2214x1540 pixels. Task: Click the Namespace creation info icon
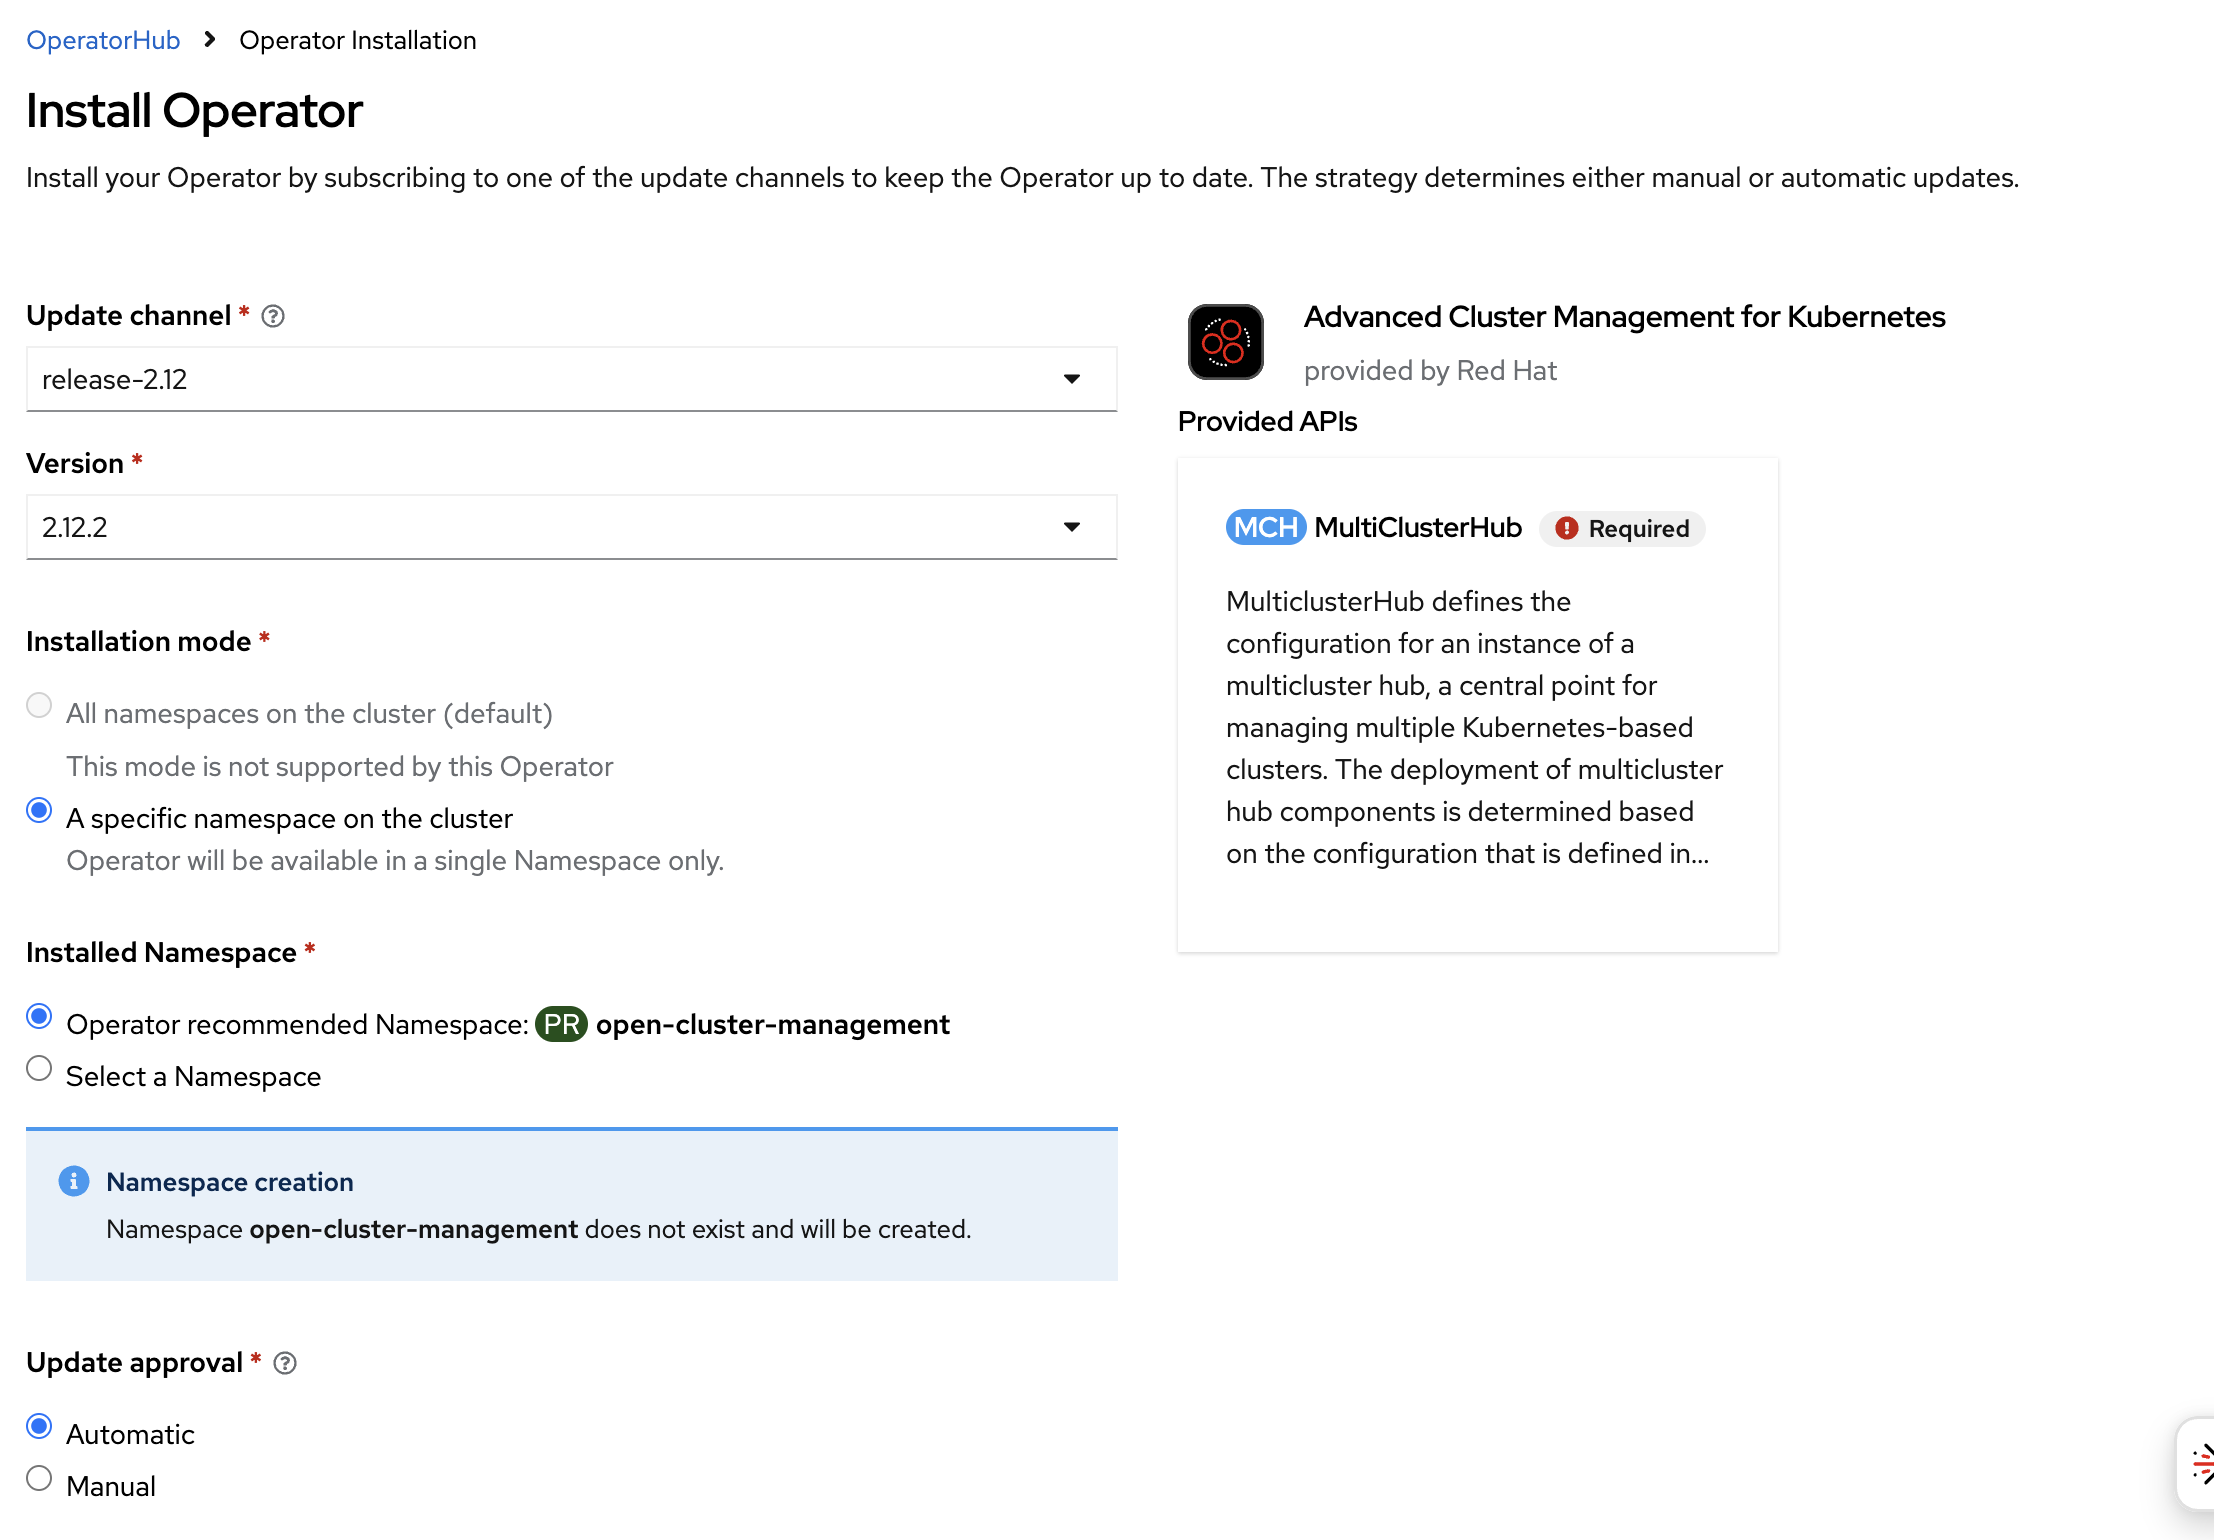pyautogui.click(x=74, y=1181)
